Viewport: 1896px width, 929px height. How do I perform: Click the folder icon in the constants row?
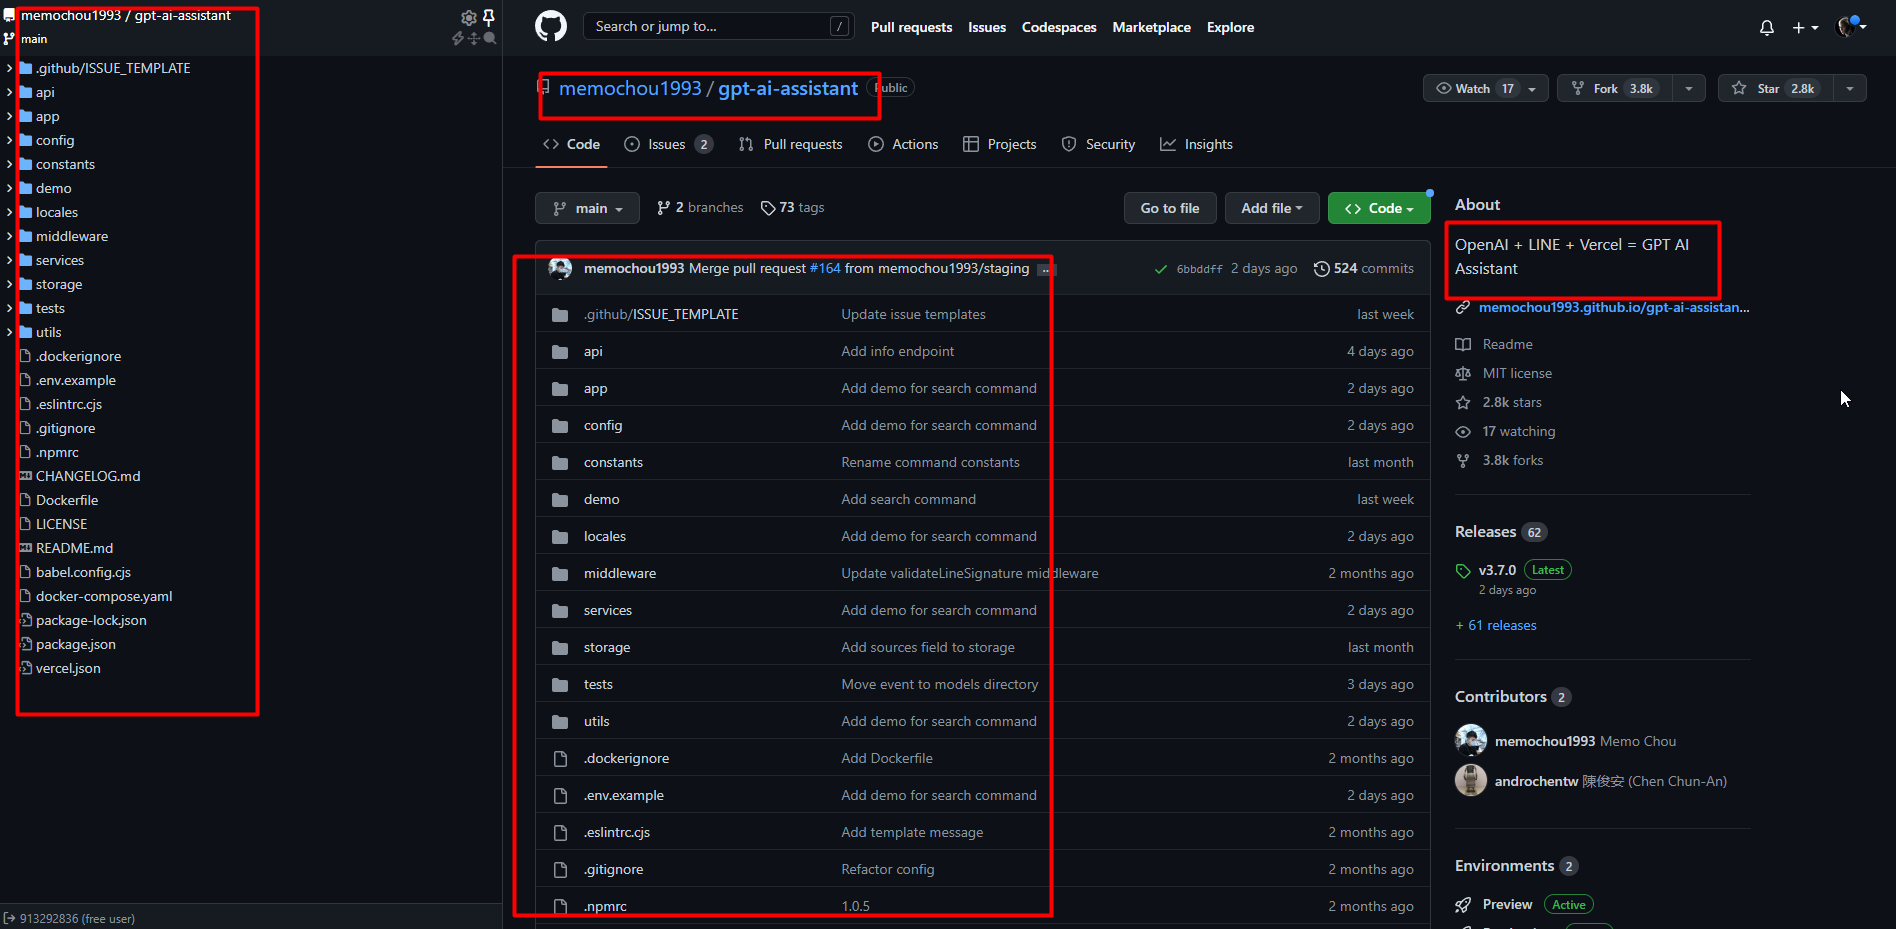coord(560,463)
